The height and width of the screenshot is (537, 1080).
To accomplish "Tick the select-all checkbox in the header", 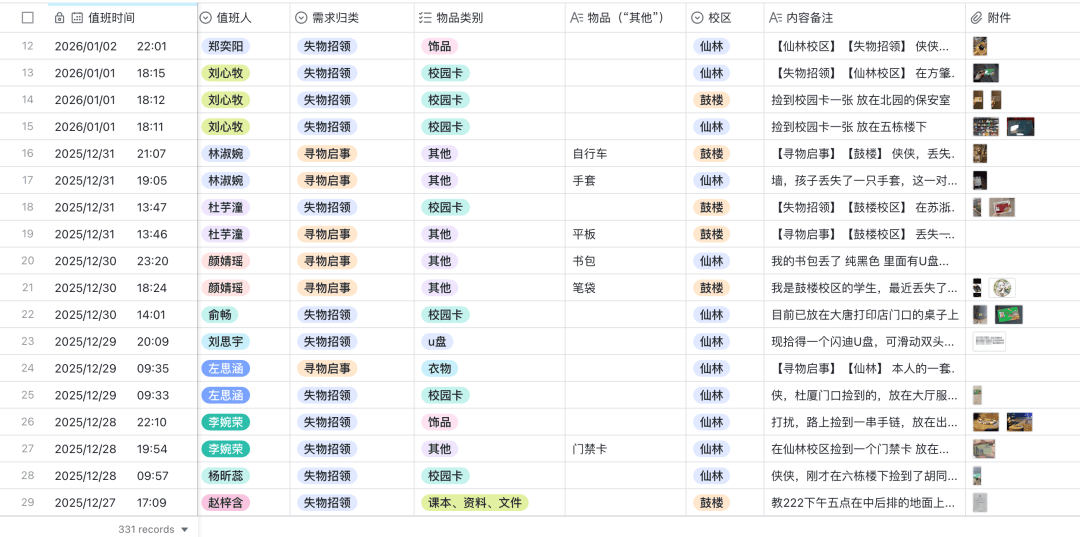I will pyautogui.click(x=27, y=18).
